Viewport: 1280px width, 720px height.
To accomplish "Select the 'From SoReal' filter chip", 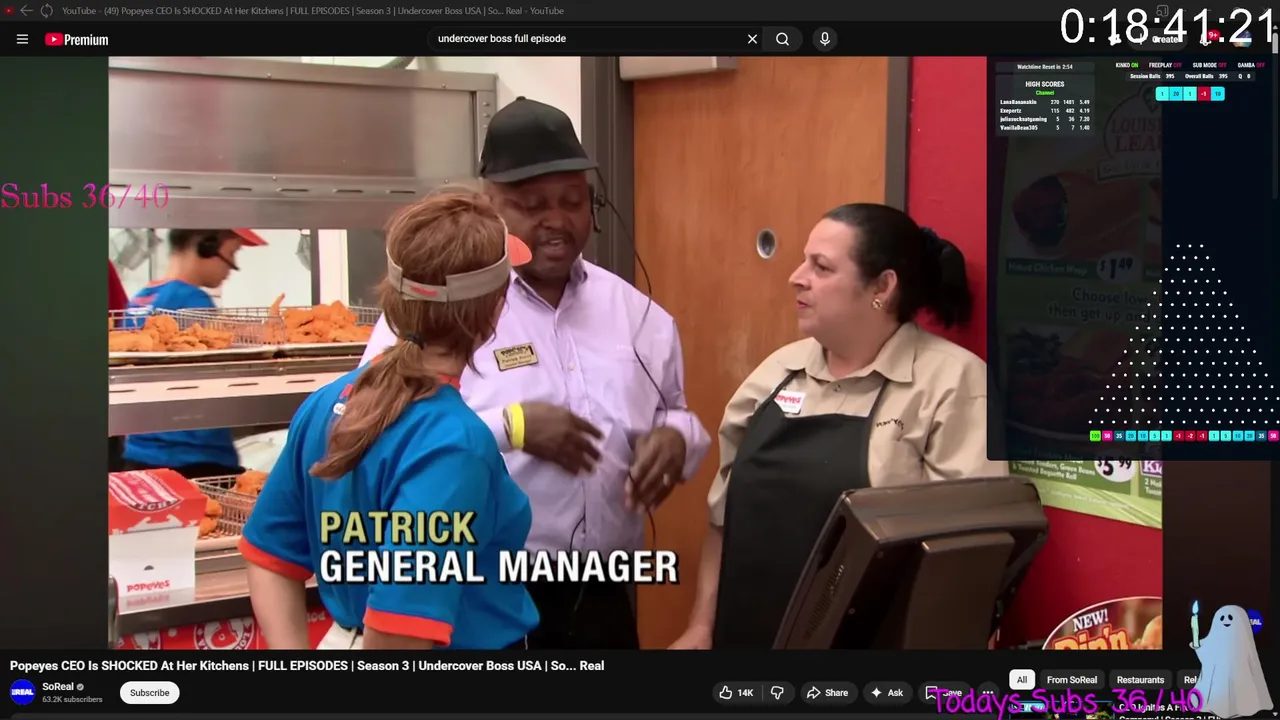I will click(x=1071, y=680).
